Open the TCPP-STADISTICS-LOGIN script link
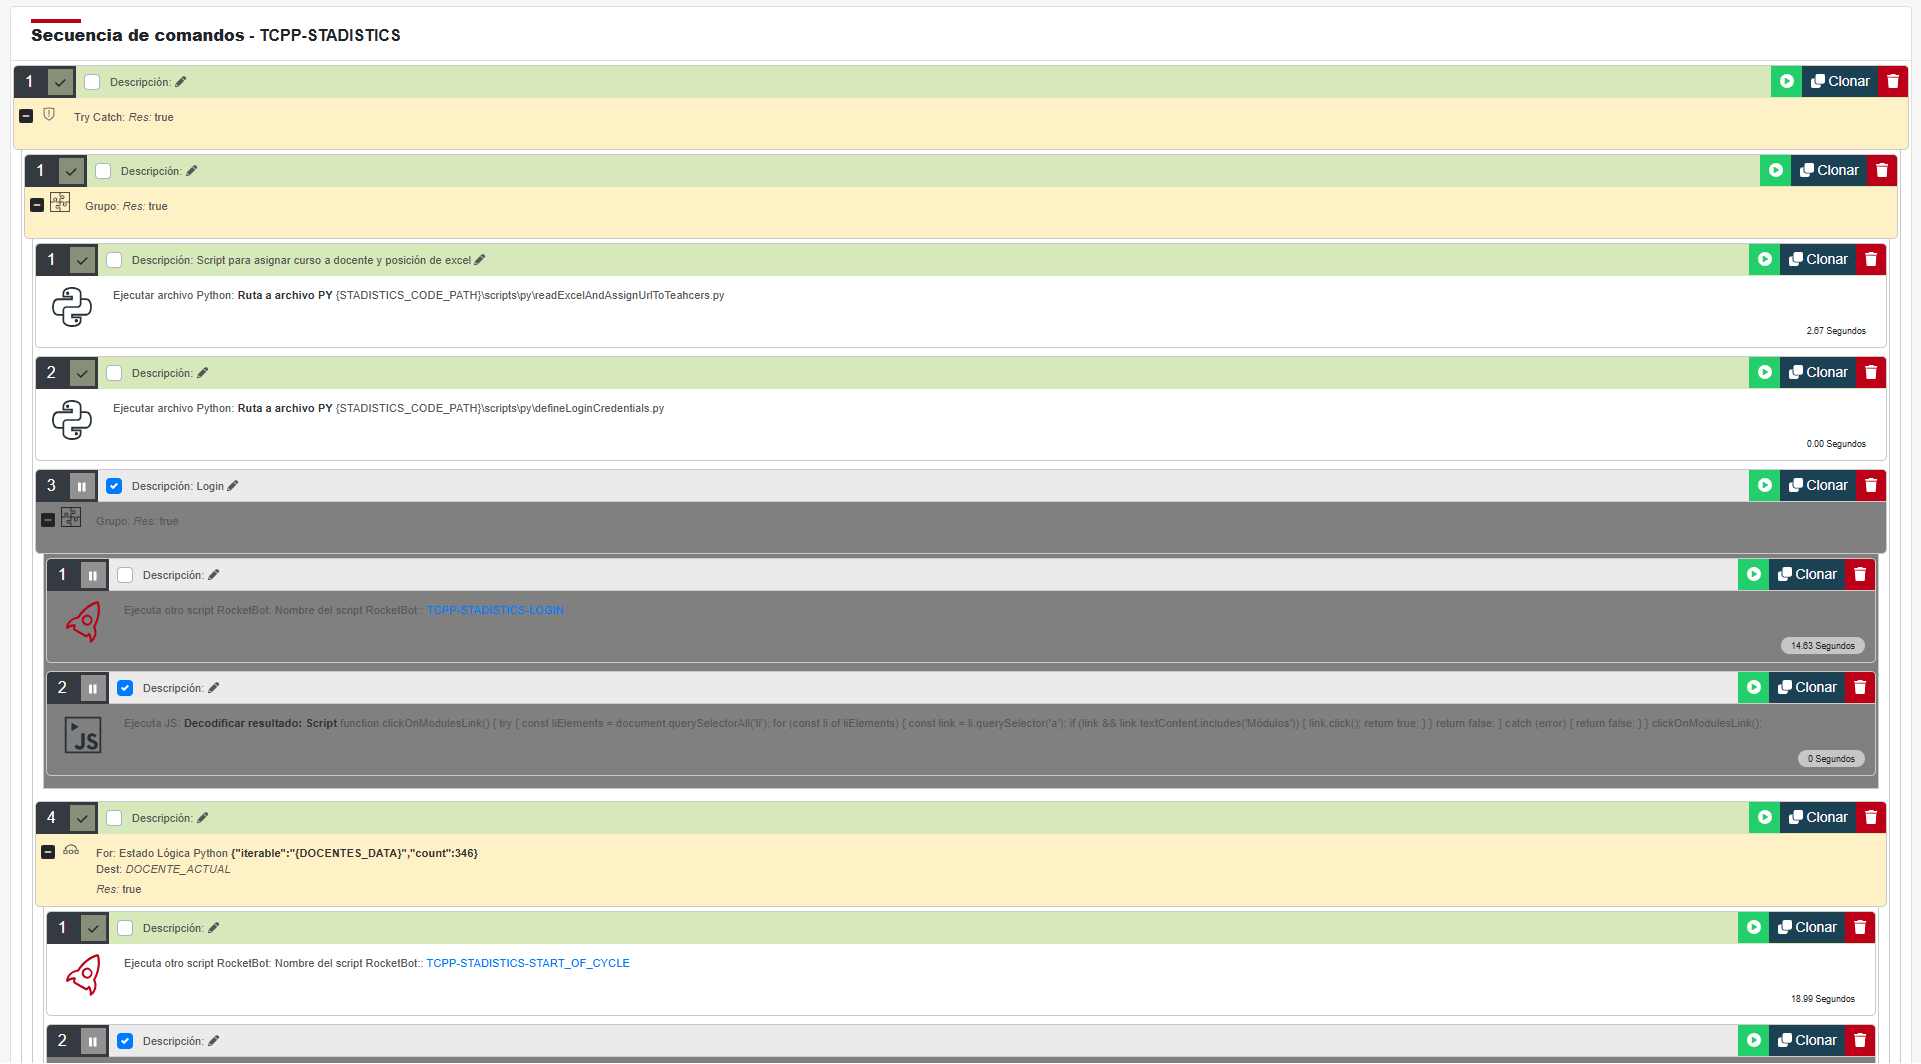The width and height of the screenshot is (1921, 1064). 495,610
